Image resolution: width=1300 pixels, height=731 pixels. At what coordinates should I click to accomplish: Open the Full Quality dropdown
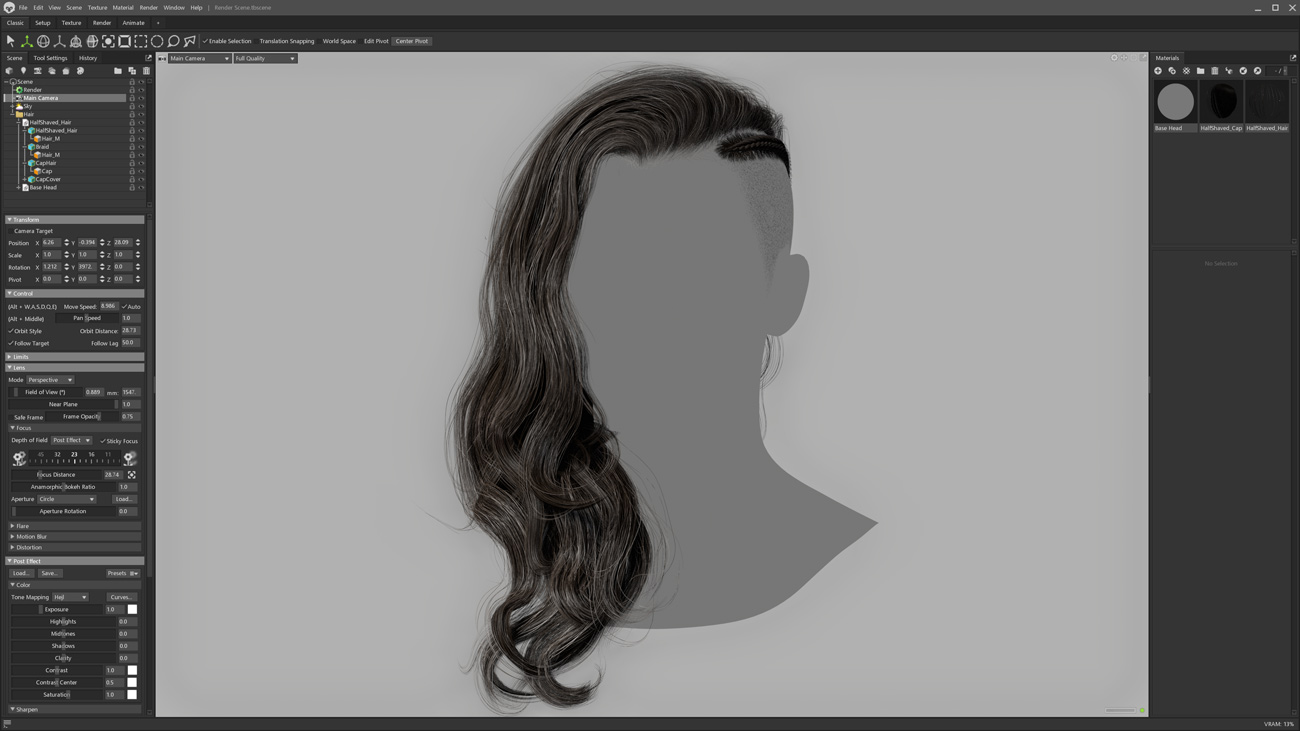tap(265, 58)
